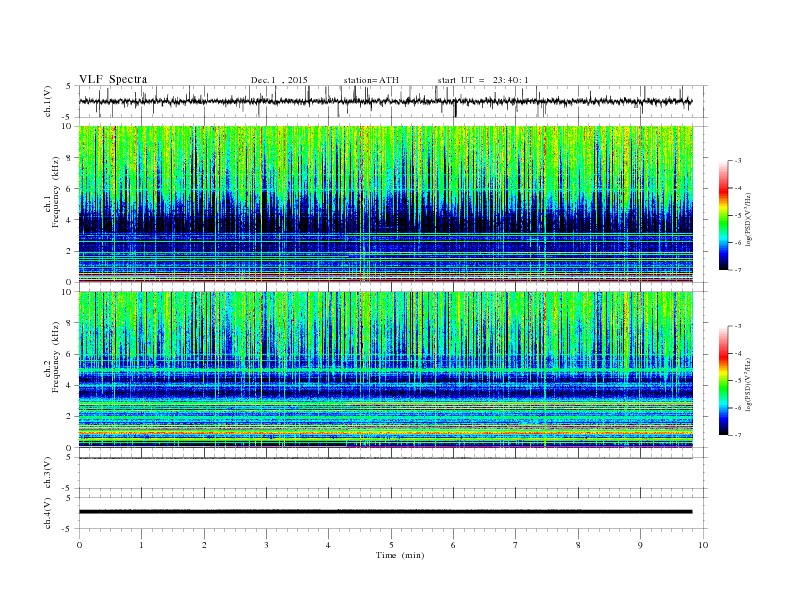Click the ch.1 PSD color scale bar
This screenshot has height=612, width=792.
[x=723, y=215]
